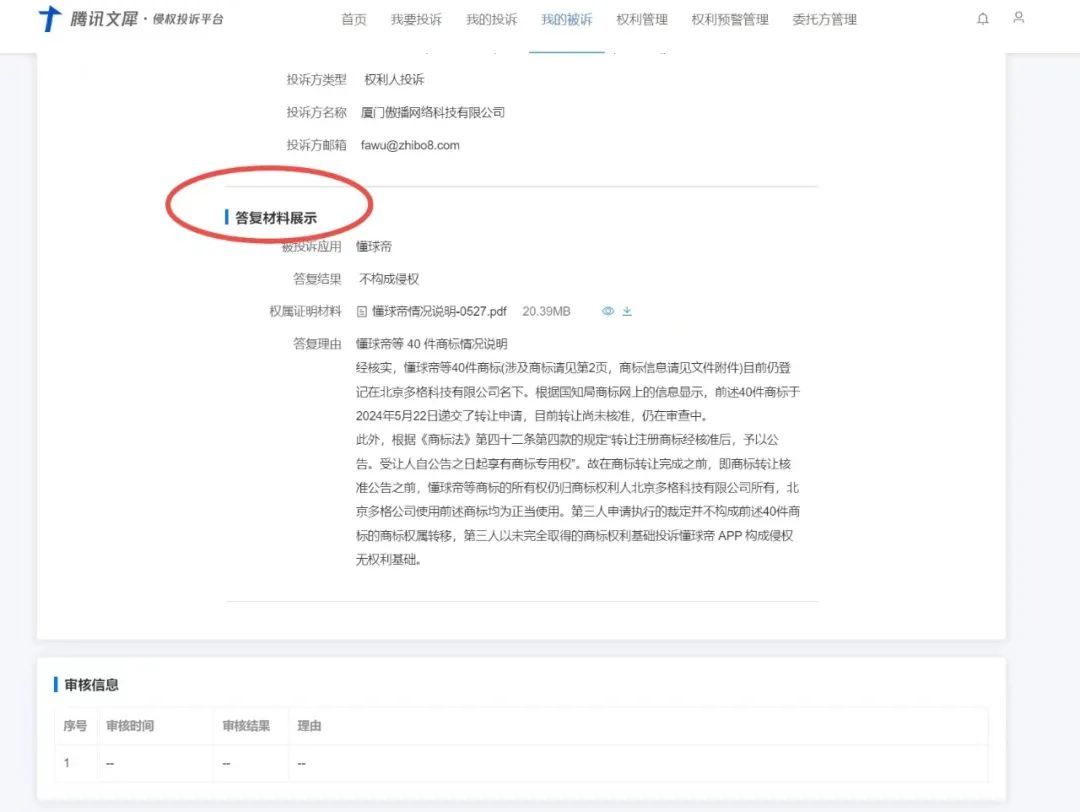The height and width of the screenshot is (812, 1080).
Task: Click 投诉方邮箱 label
Action: [316, 145]
